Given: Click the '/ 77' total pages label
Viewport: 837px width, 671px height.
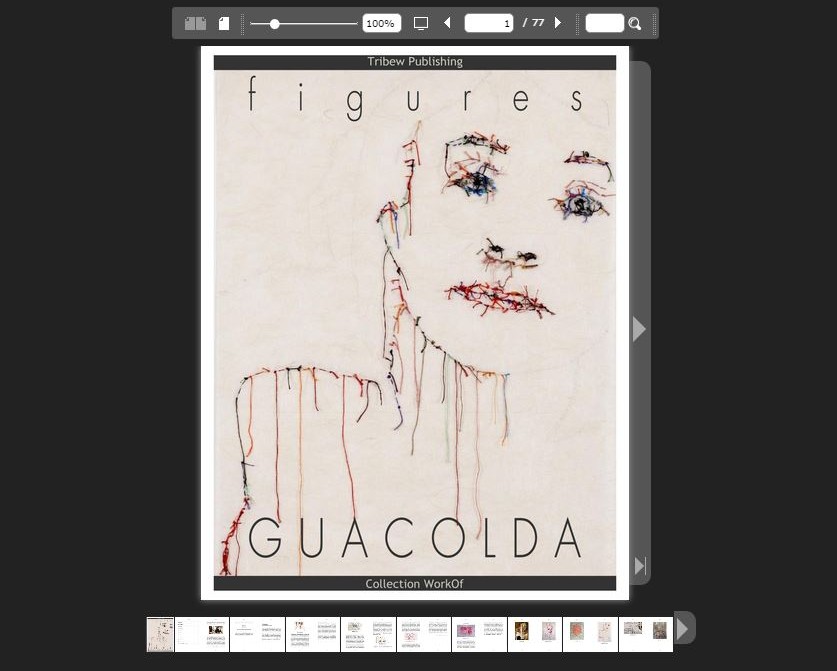Looking at the screenshot, I should pos(533,23).
